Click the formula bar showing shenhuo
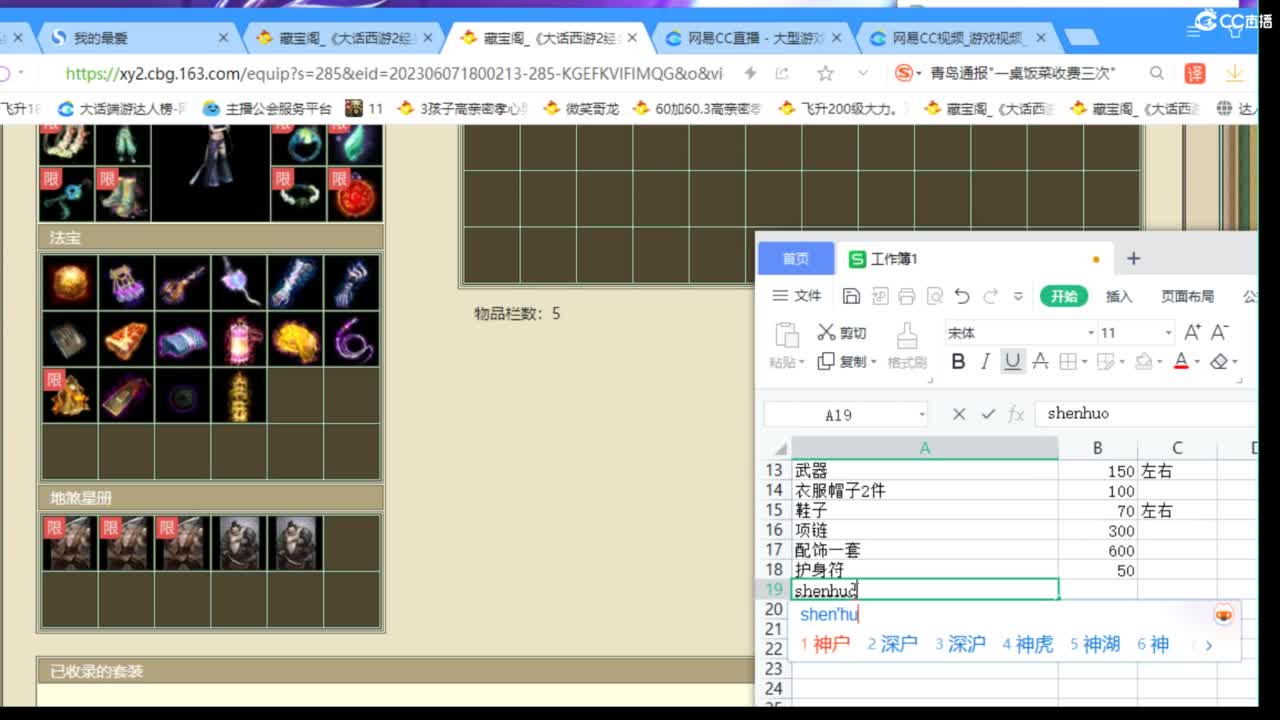The image size is (1280, 720). tap(1145, 414)
